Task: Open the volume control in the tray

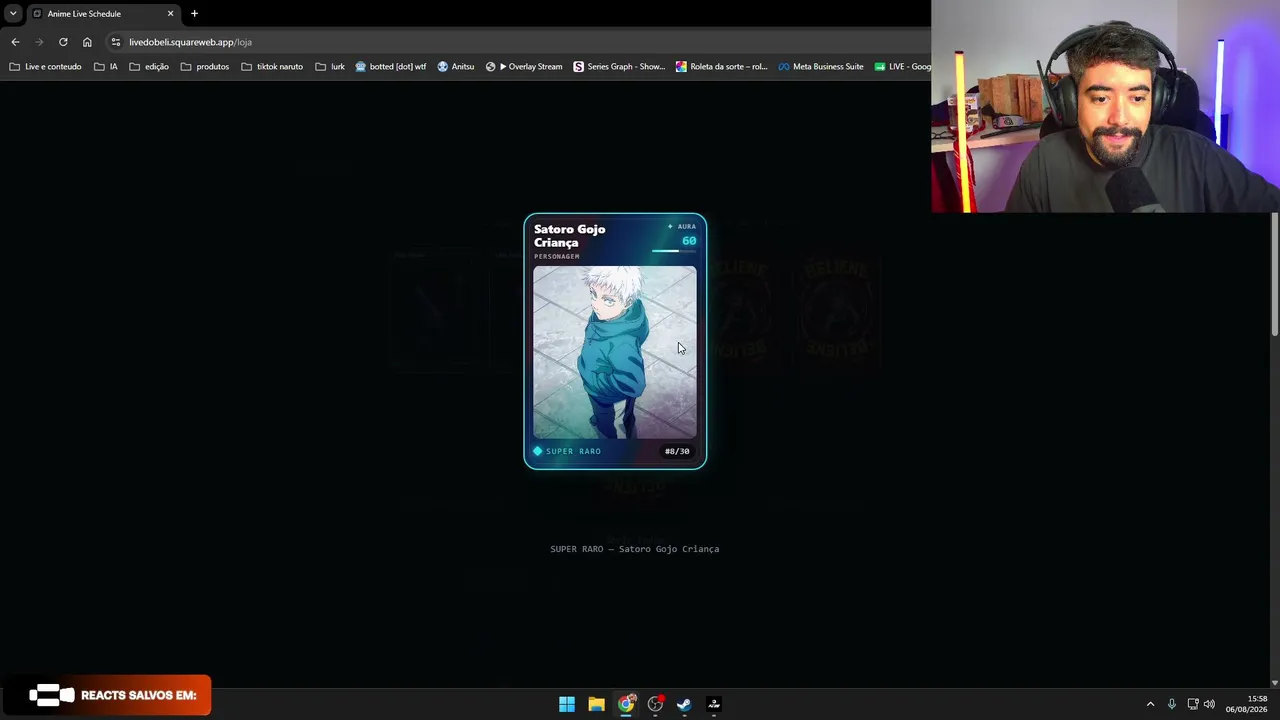Action: [x=1209, y=704]
